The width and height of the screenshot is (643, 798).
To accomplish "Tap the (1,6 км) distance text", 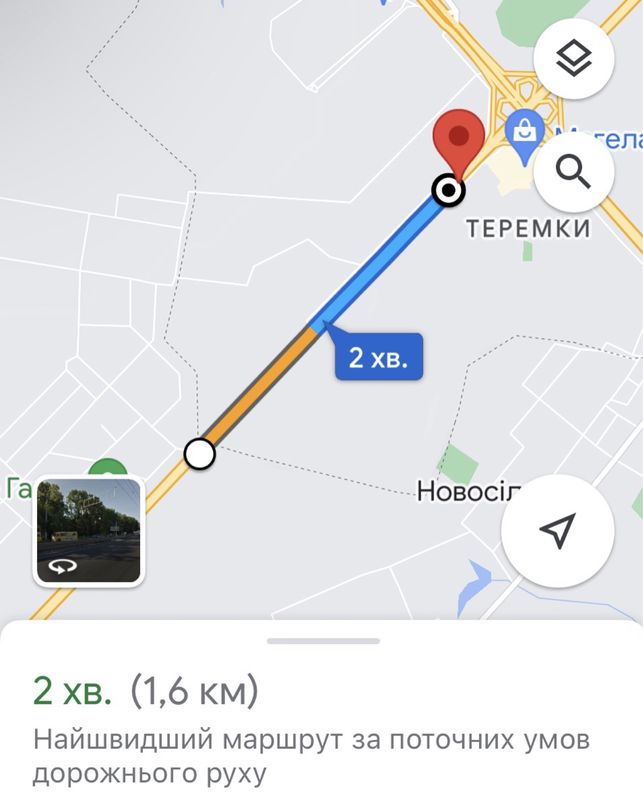I will [x=194, y=691].
